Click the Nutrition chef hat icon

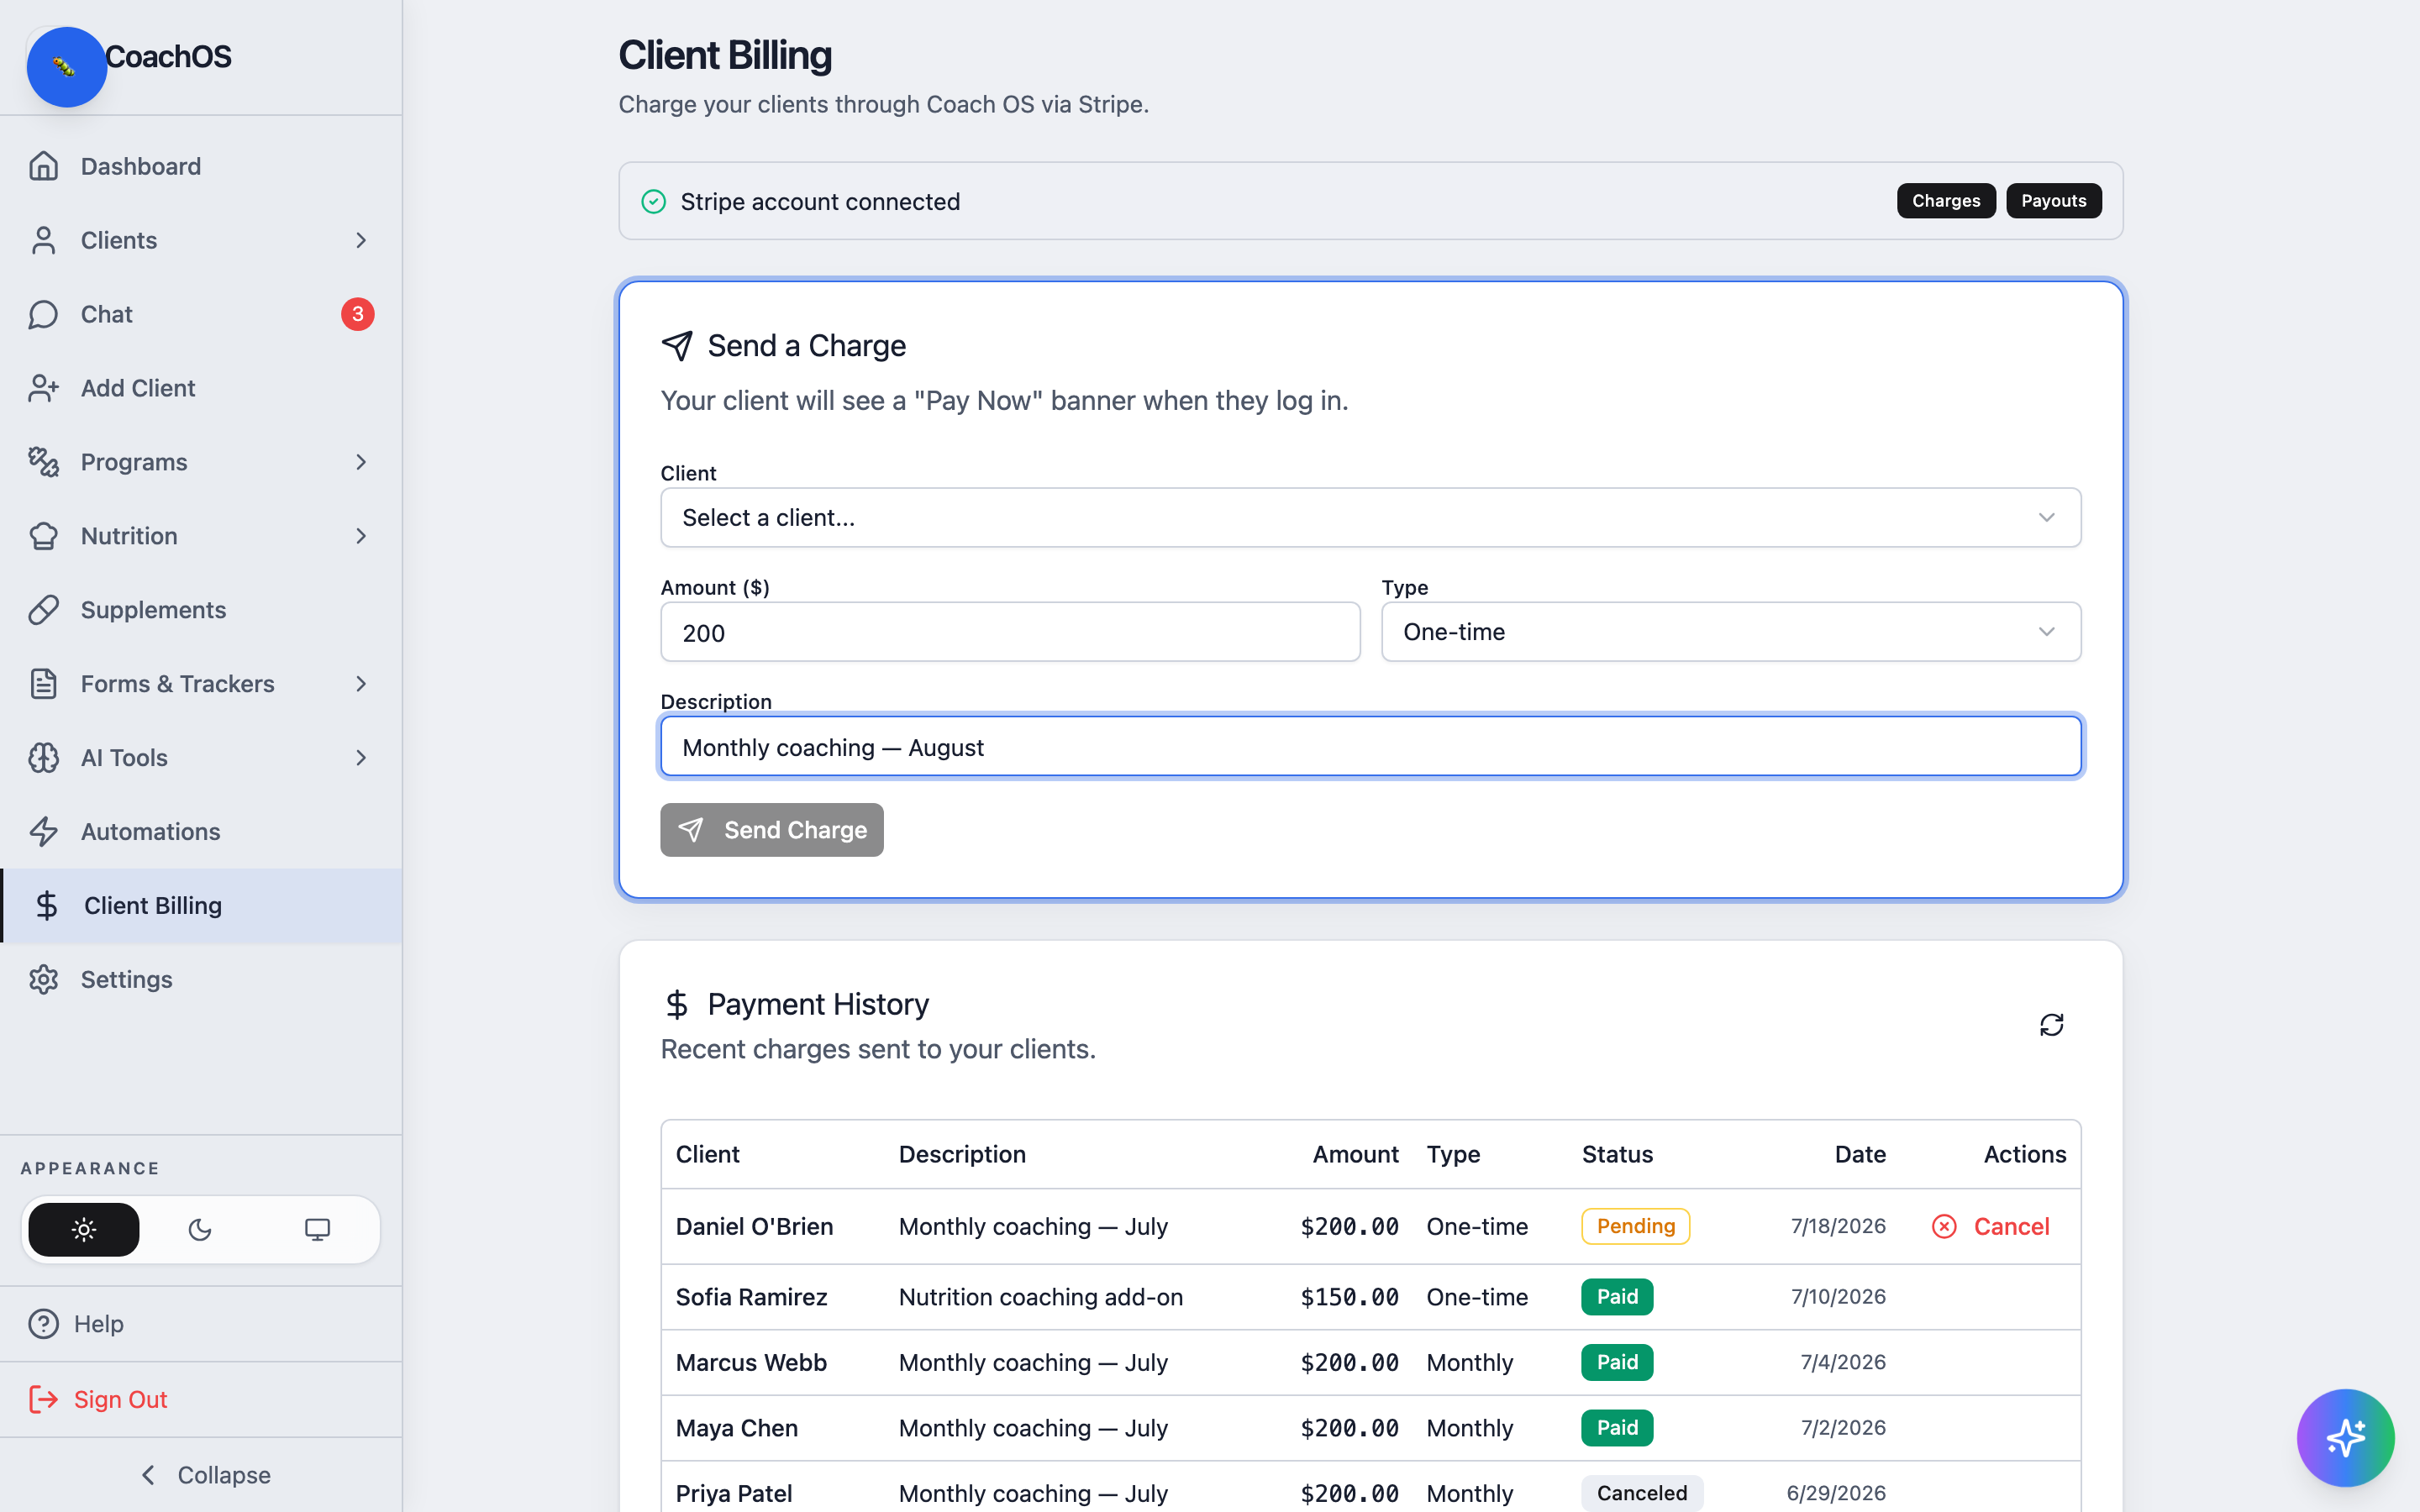tap(43, 536)
